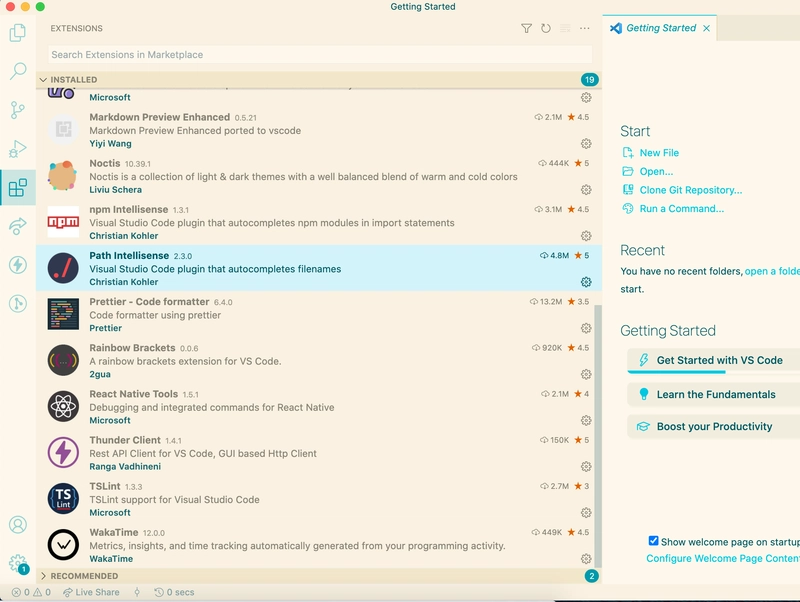Open gear menu for npm Intellisense
Viewport: 800px width, 602px height.
[586, 236]
